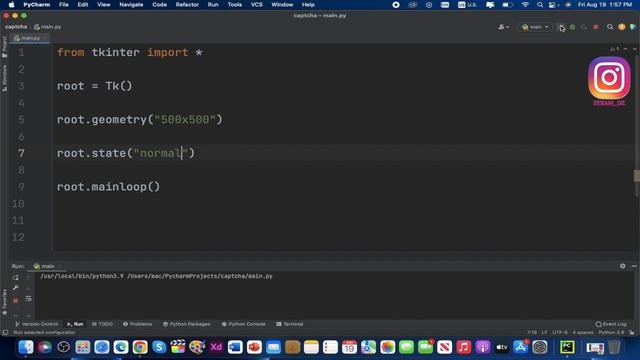
Task: Stop the process in the Run panel
Action: point(16,300)
